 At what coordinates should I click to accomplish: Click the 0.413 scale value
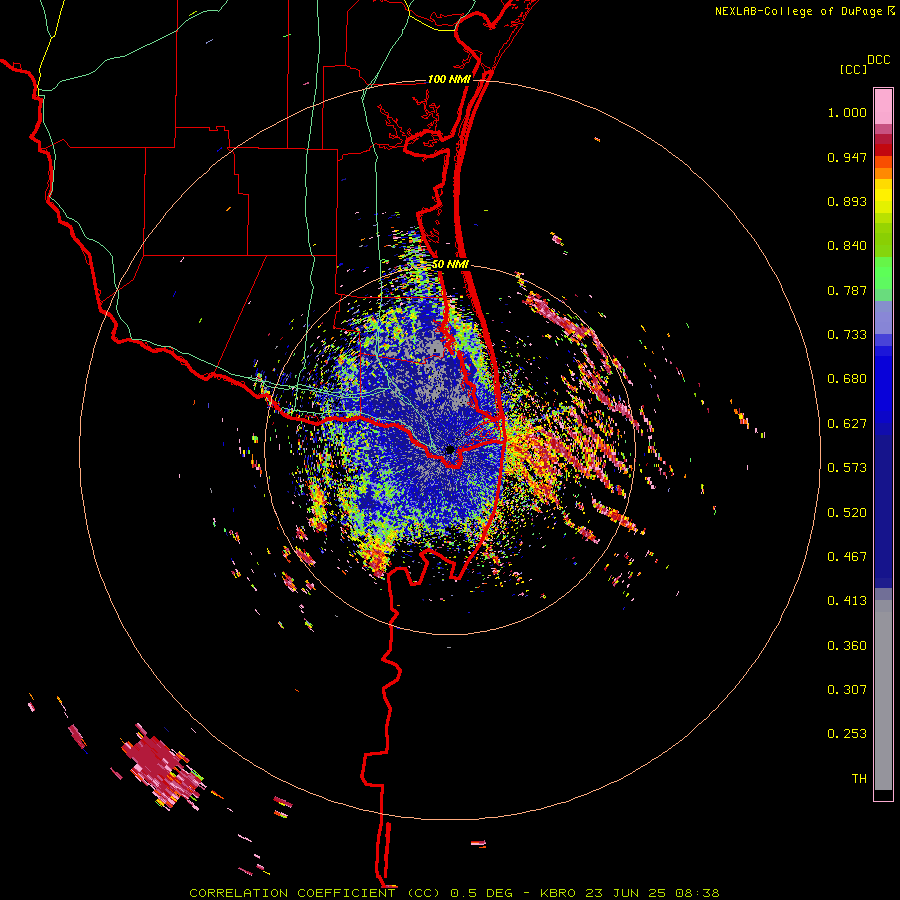[847, 601]
